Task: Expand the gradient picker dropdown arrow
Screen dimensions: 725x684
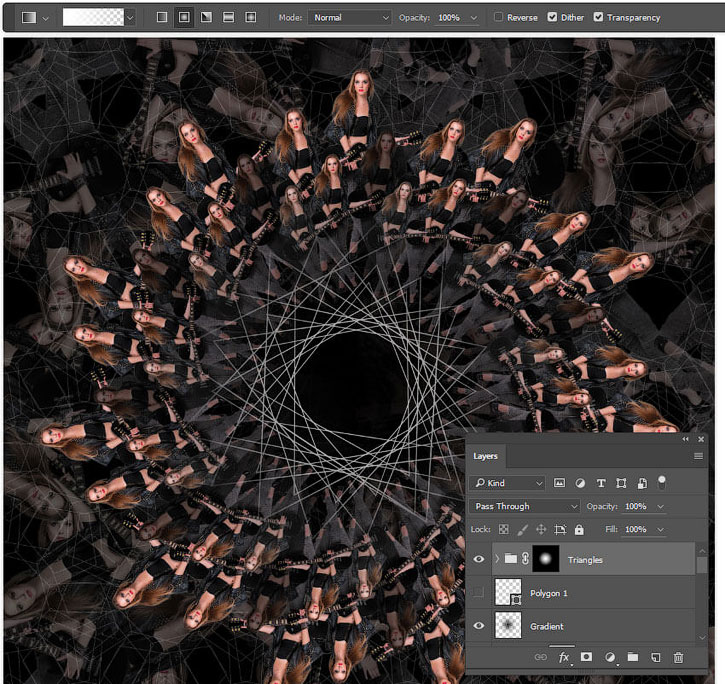Action: tap(130, 18)
